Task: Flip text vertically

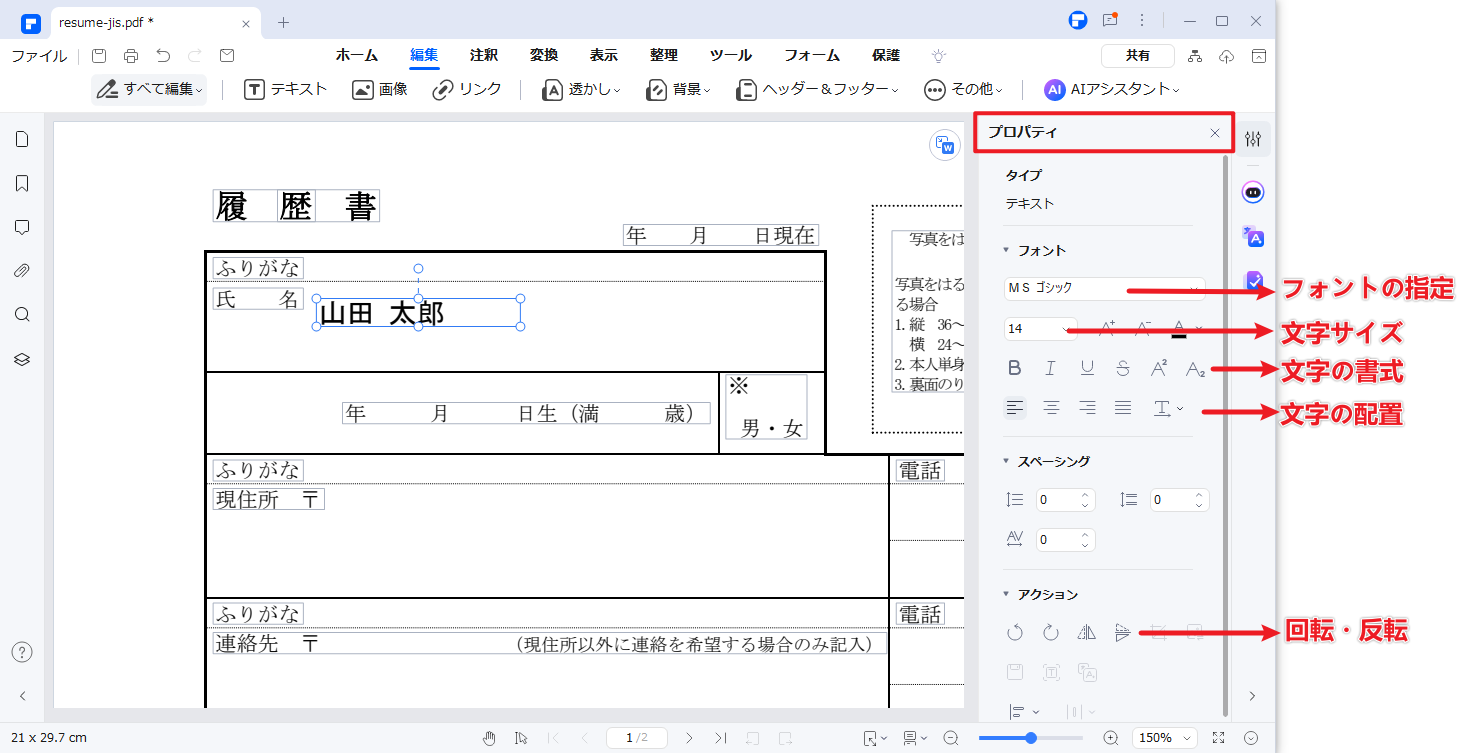Action: [x=1123, y=632]
